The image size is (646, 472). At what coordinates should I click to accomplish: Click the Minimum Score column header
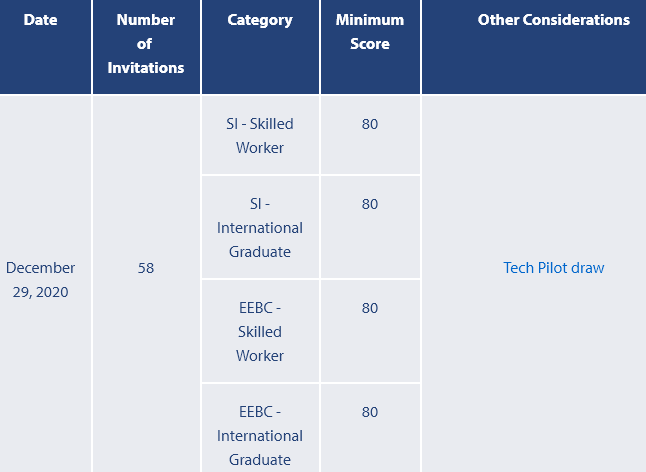[370, 32]
